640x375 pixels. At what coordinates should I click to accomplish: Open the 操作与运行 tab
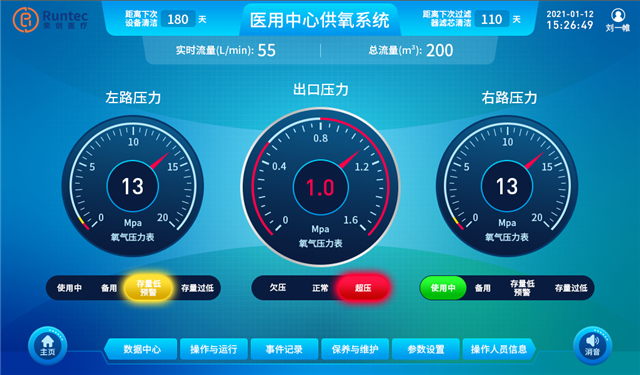[213, 349]
